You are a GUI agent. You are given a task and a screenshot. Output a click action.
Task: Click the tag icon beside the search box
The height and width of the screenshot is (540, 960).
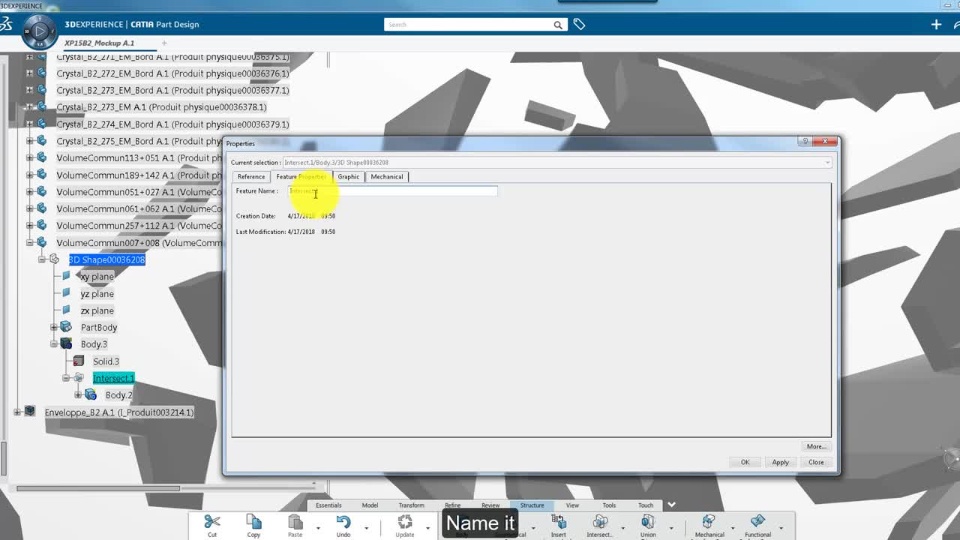pos(579,24)
